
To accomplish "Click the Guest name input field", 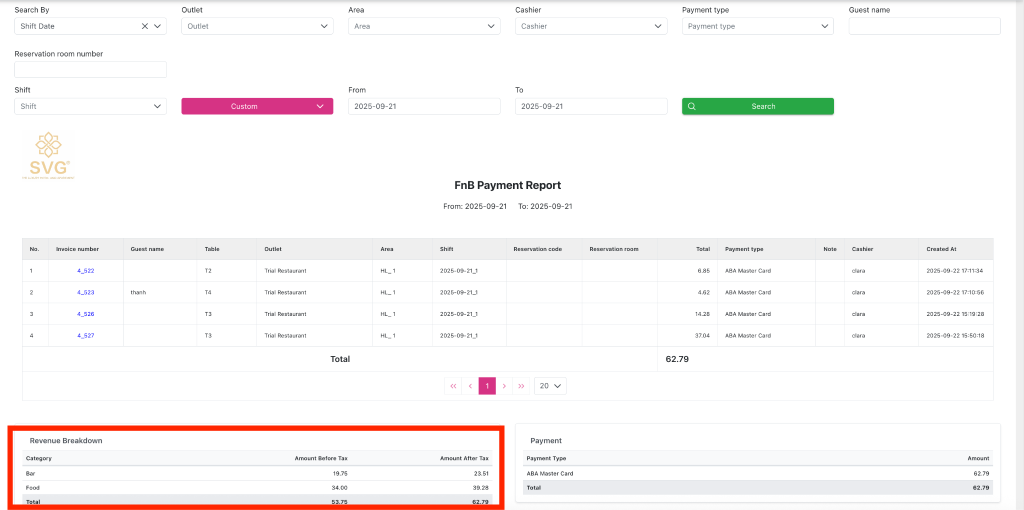I will tap(924, 27).
